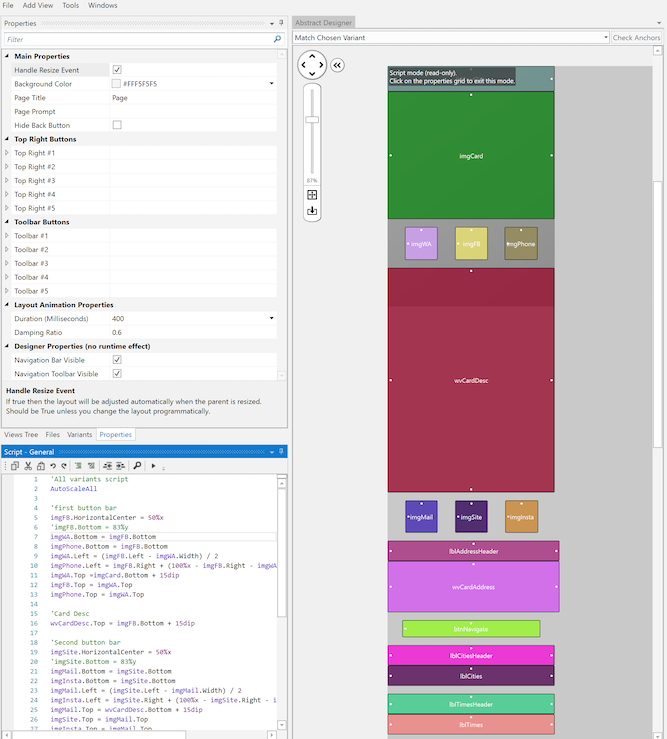Click the copy icon in script toolbar
The image size is (667, 739).
pyautogui.click(x=16, y=466)
